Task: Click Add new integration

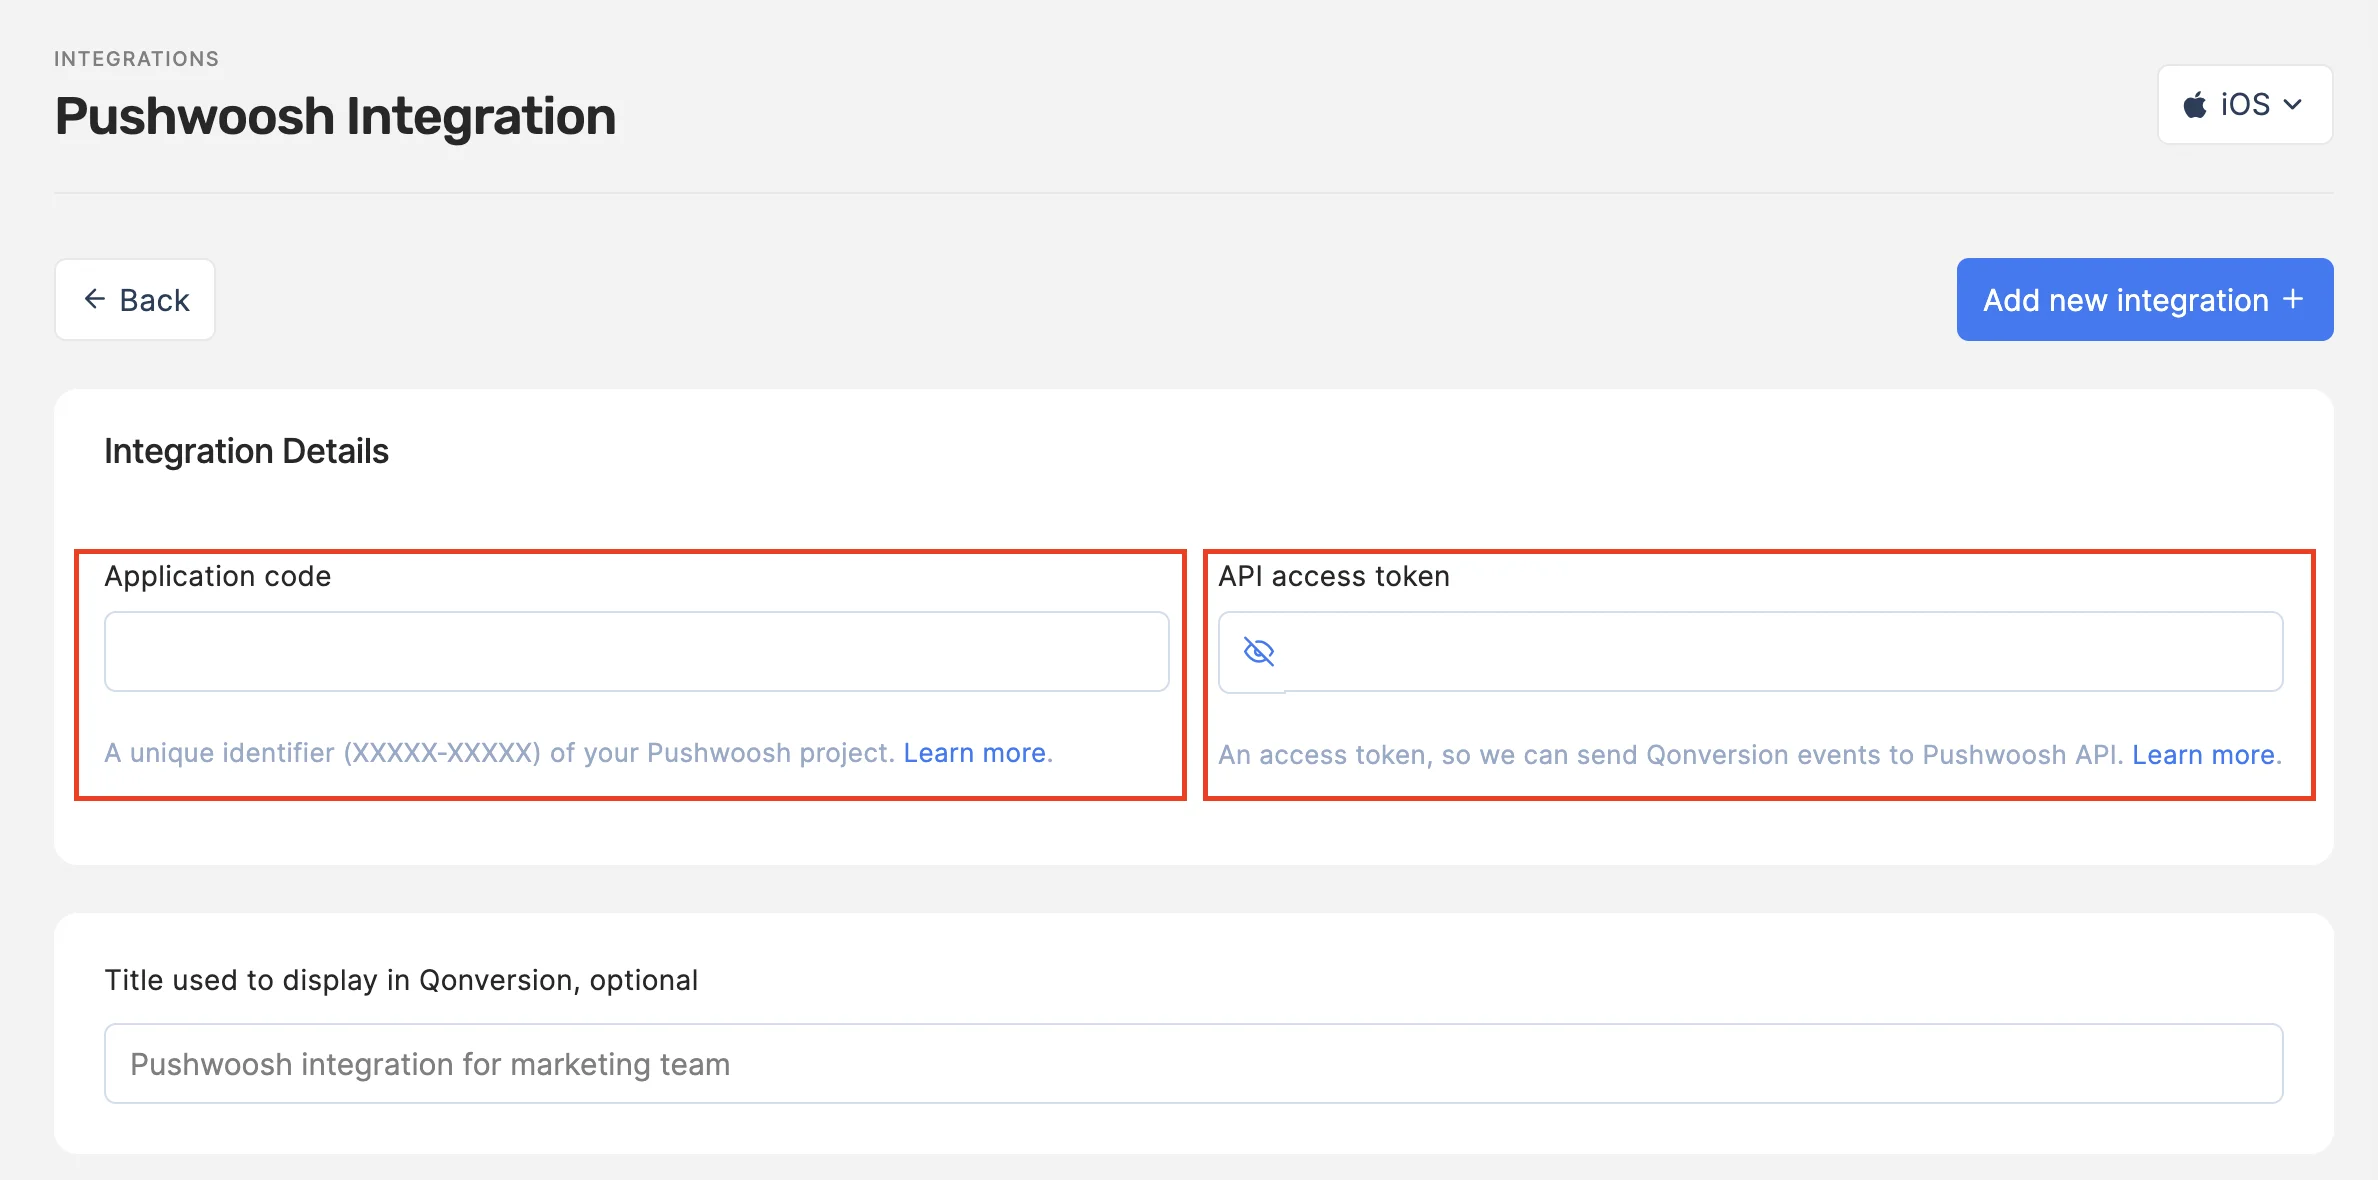Action: coord(2144,299)
